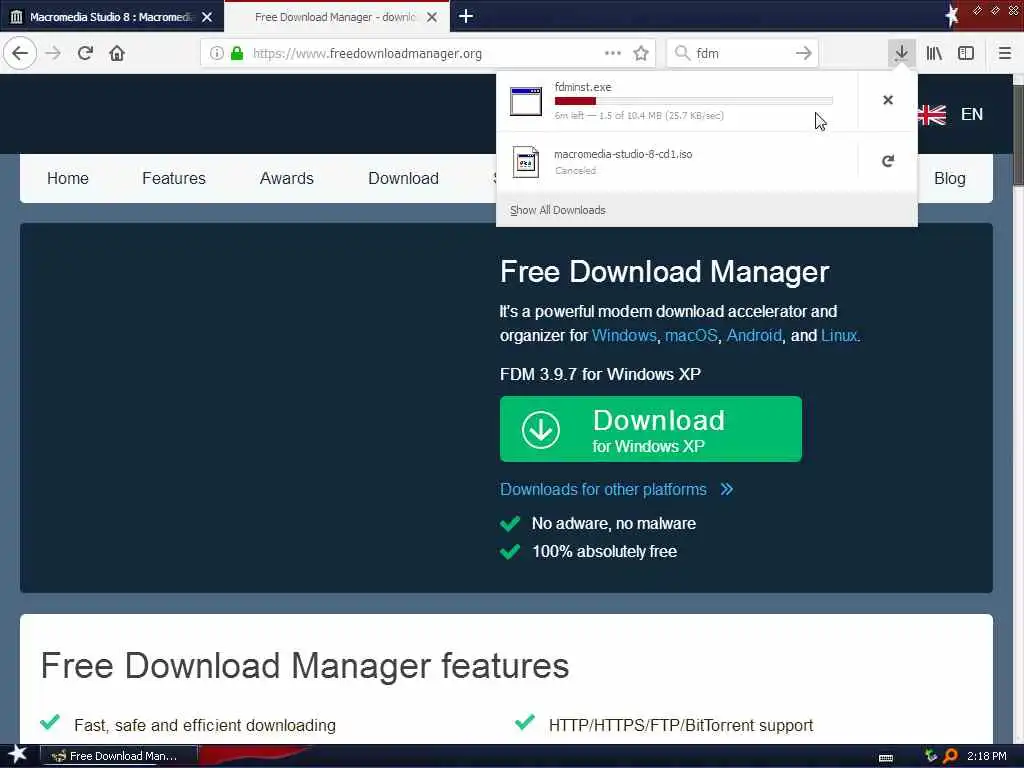Open the EN language selector
This screenshot has width=1024, height=768.
(972, 114)
